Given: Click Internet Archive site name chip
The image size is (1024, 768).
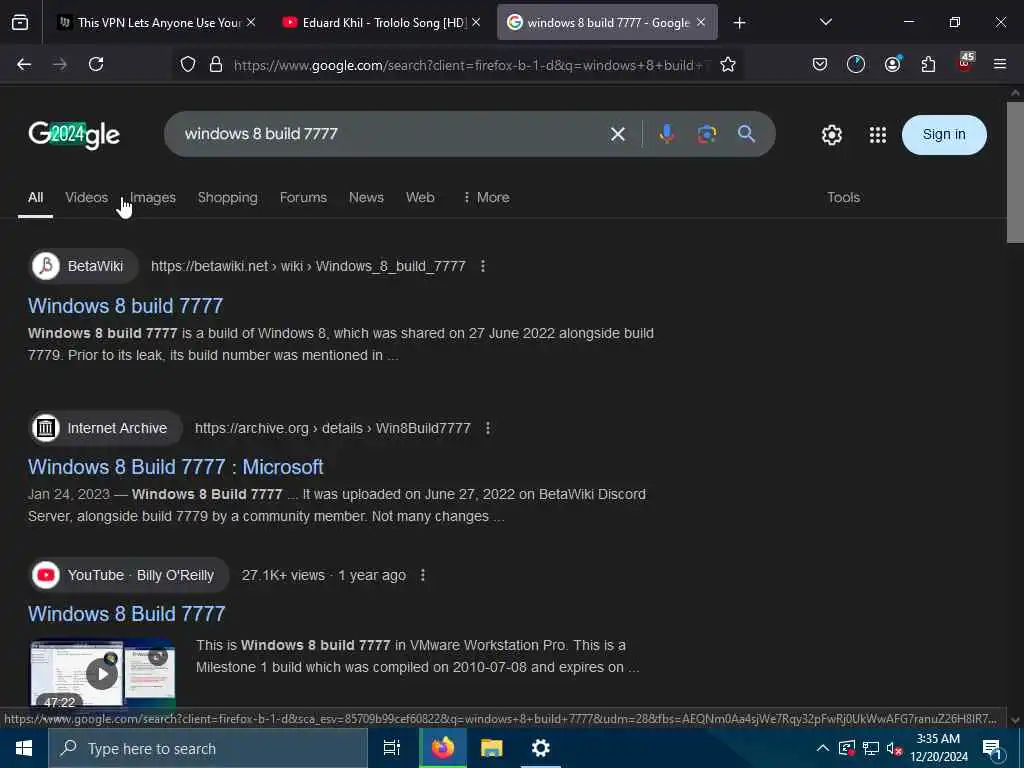Looking at the screenshot, I should coord(105,428).
